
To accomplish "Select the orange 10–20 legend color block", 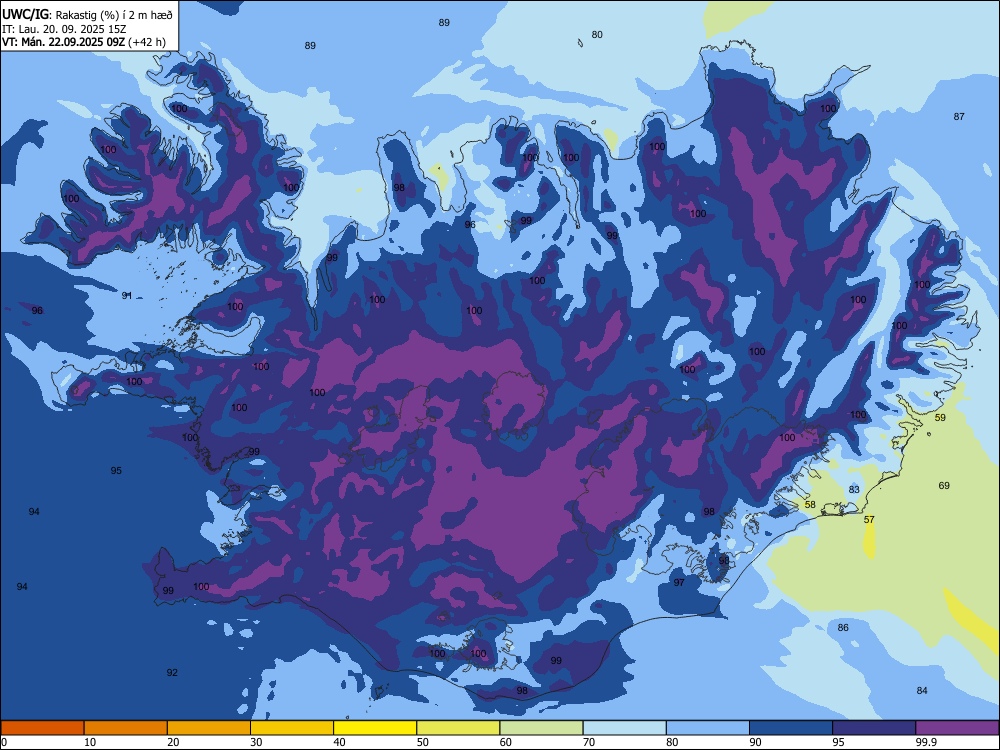I will tap(126, 728).
